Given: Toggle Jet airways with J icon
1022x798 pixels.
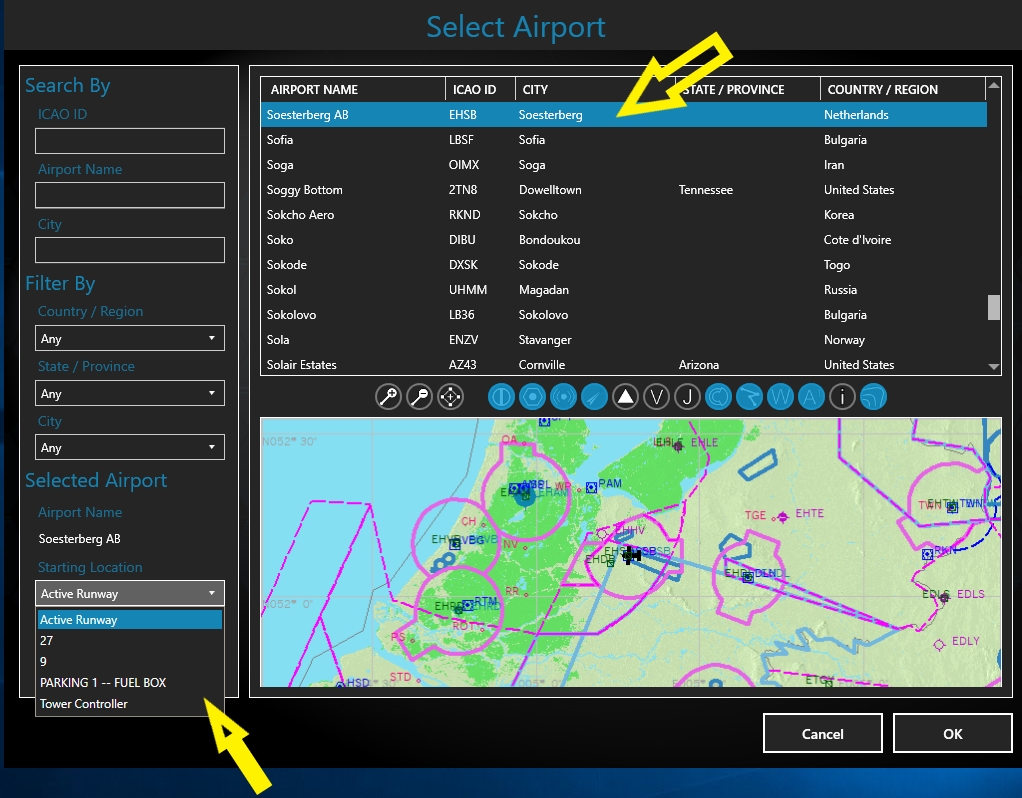Looking at the screenshot, I should (687, 397).
